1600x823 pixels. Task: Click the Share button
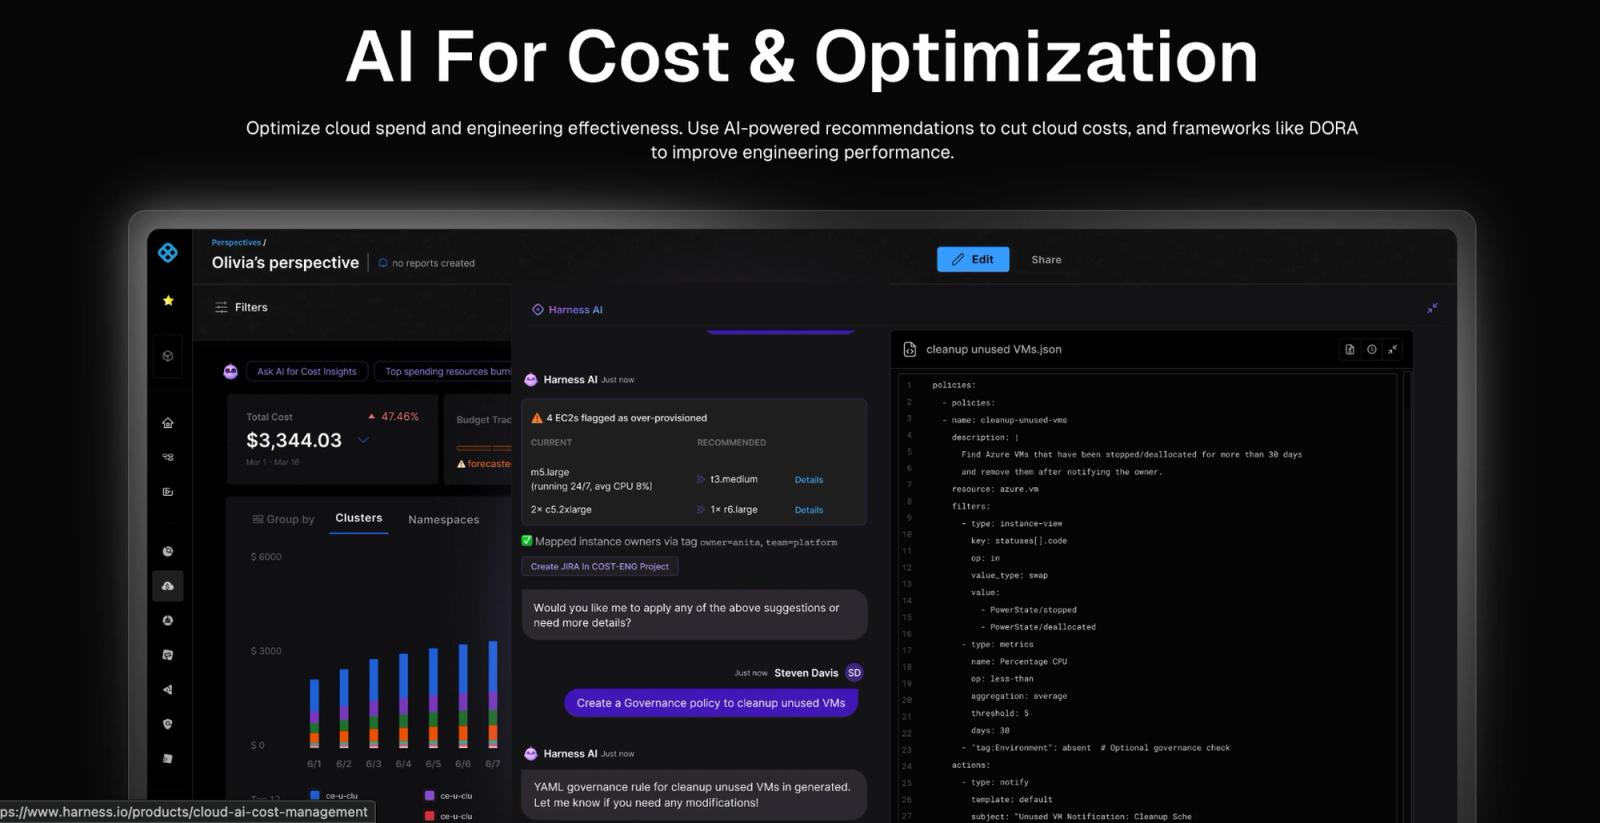(1046, 259)
